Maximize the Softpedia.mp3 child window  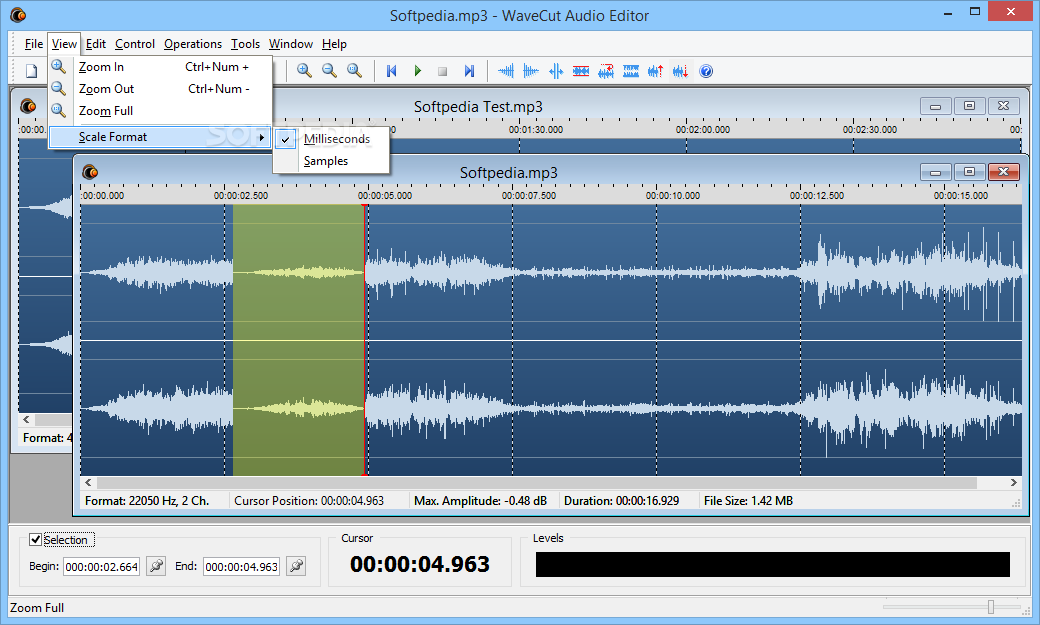point(969,173)
